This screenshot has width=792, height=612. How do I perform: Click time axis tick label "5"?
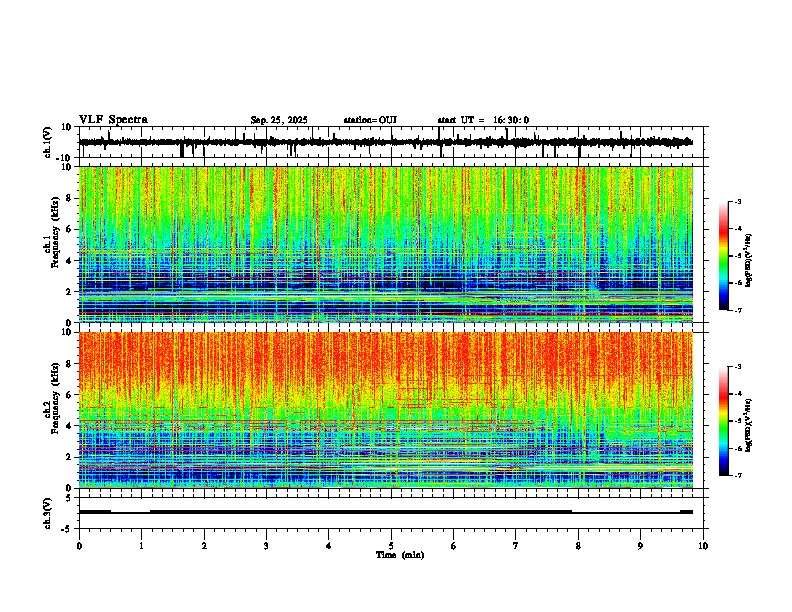click(391, 546)
